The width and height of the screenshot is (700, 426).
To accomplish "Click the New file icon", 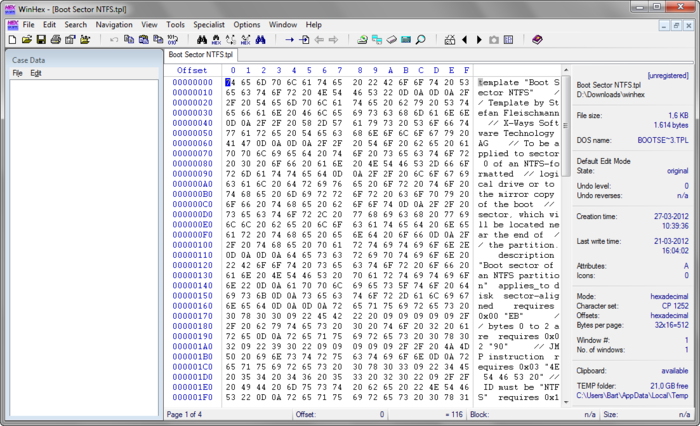I will (11, 39).
